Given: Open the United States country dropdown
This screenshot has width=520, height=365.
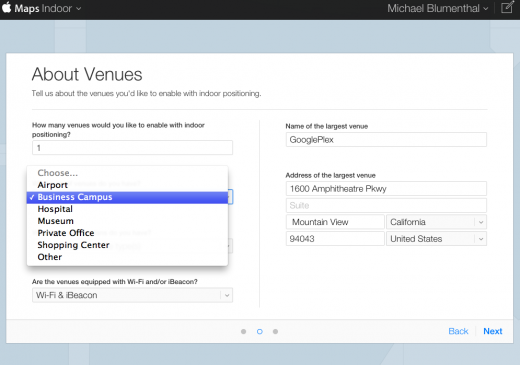Looking at the screenshot, I should 436,239.
